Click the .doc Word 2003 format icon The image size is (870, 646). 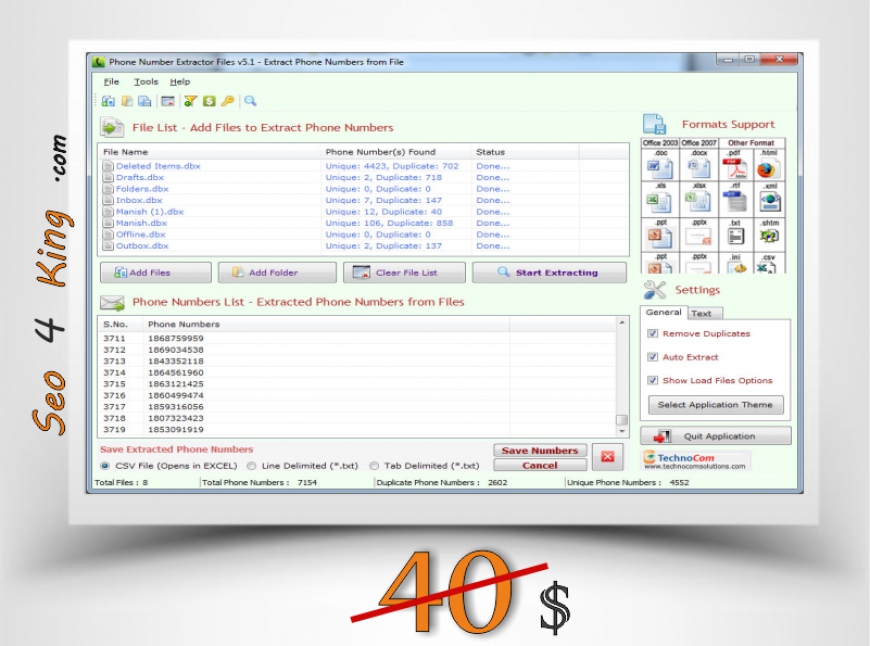click(x=660, y=168)
